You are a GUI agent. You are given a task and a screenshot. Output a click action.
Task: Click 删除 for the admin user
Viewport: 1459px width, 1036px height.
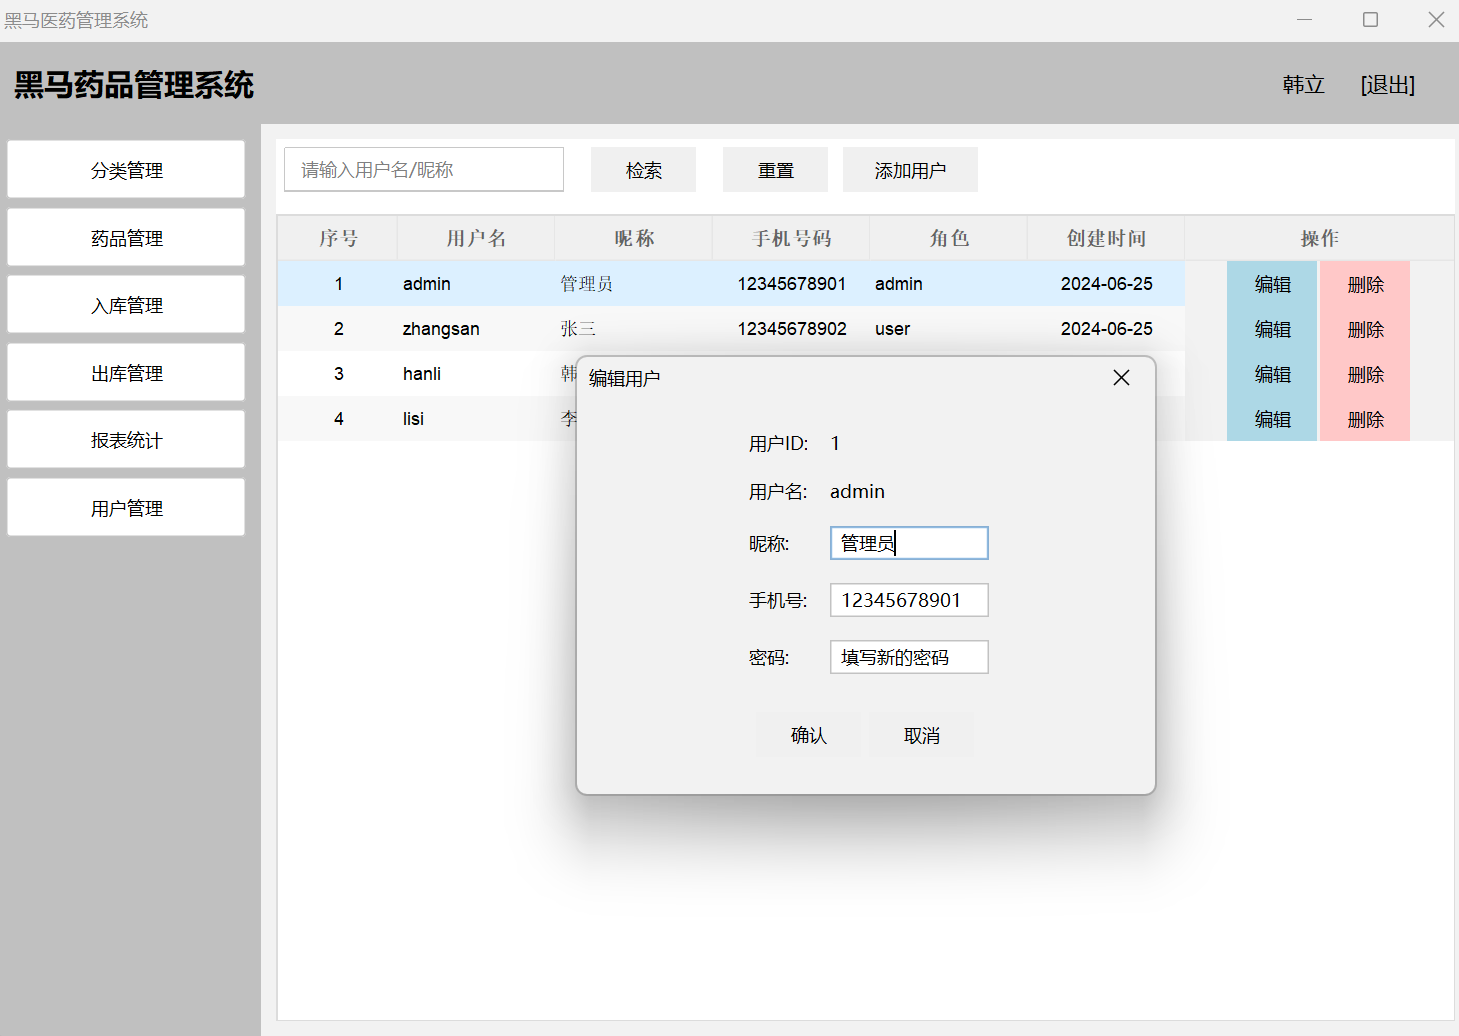(1365, 284)
